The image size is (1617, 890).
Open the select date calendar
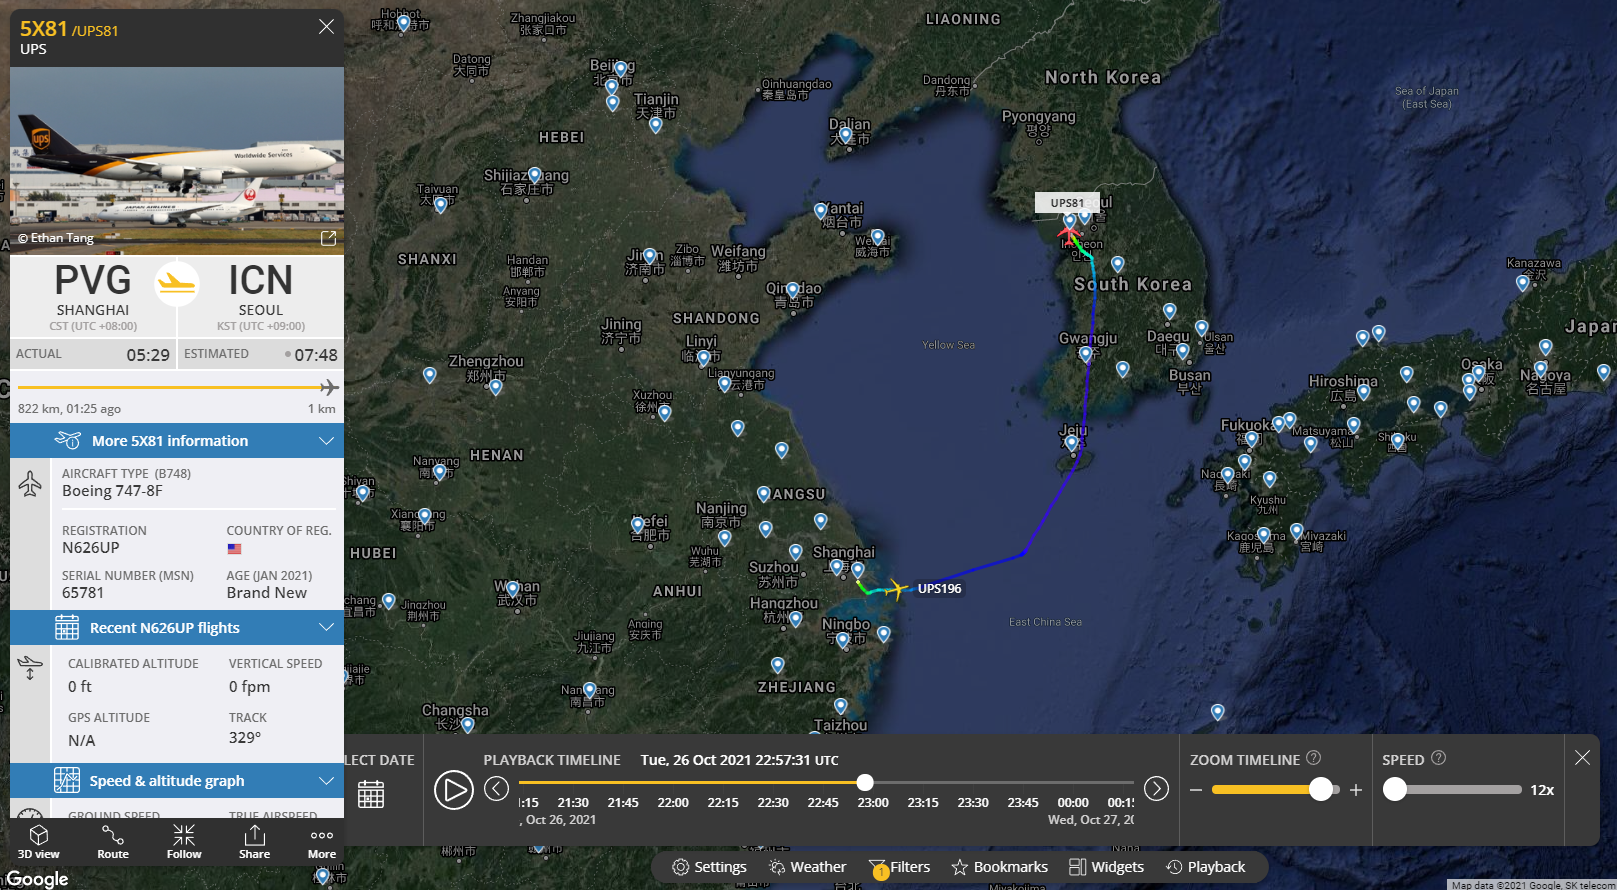(371, 794)
